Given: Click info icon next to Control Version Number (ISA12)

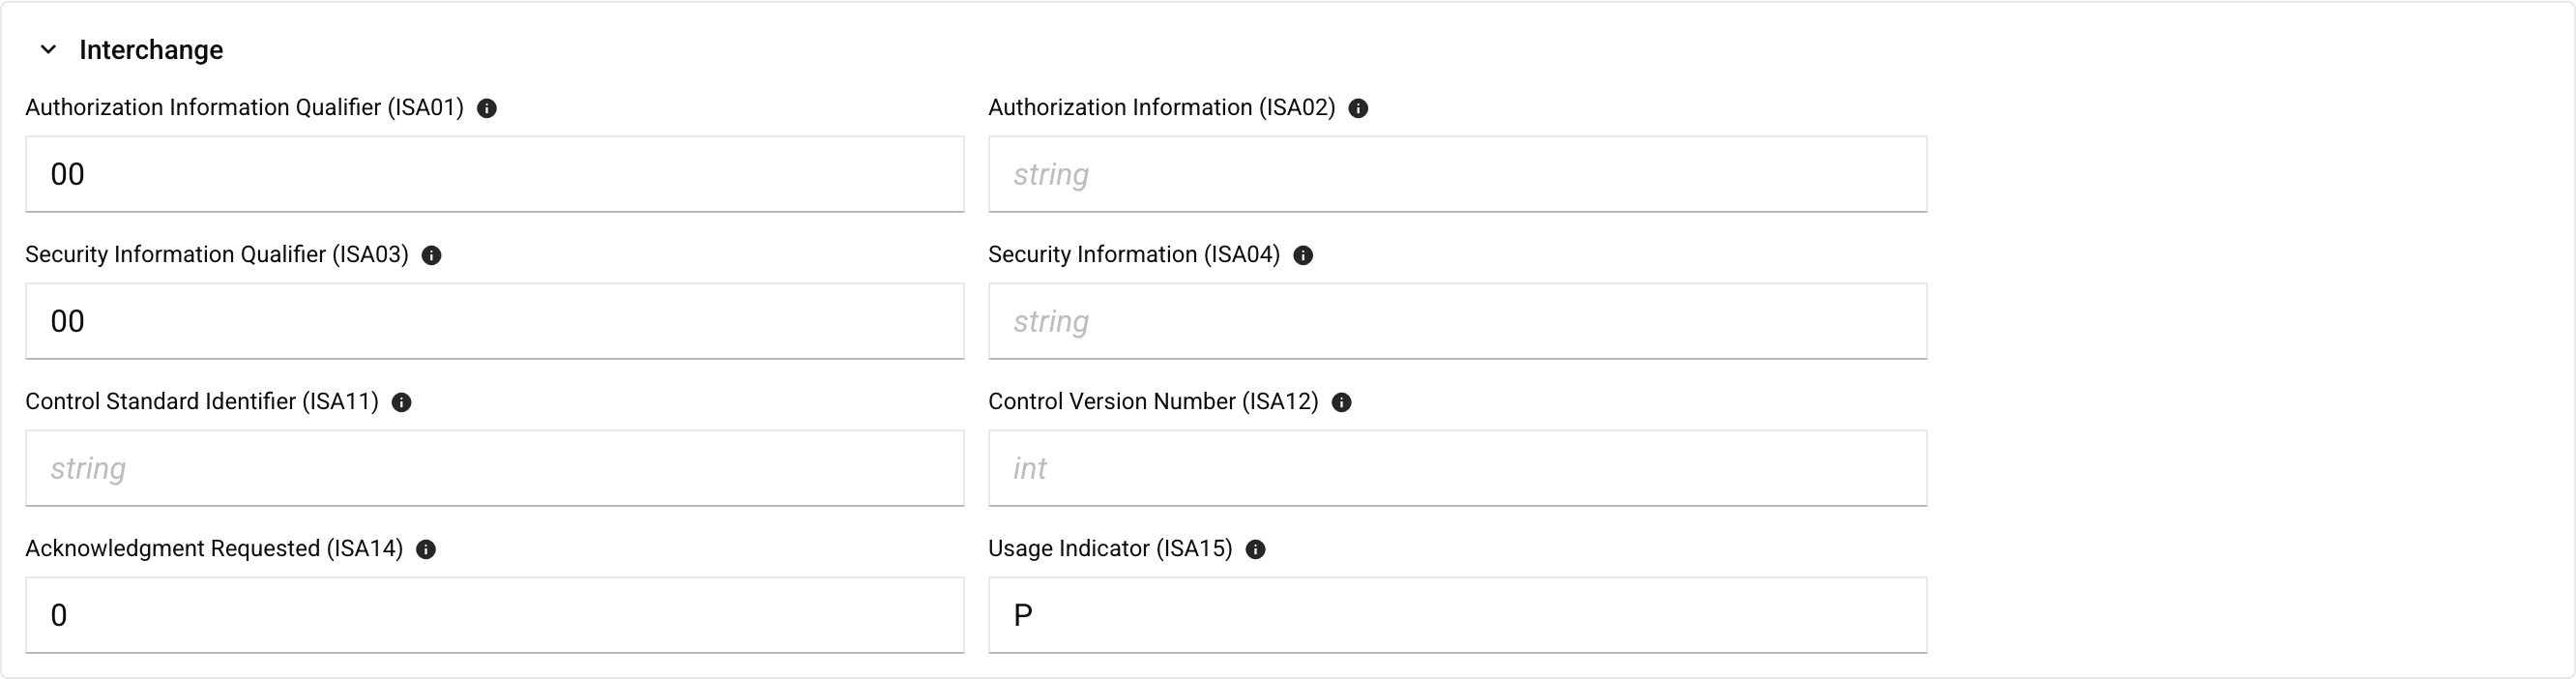Looking at the screenshot, I should pyautogui.click(x=1342, y=403).
